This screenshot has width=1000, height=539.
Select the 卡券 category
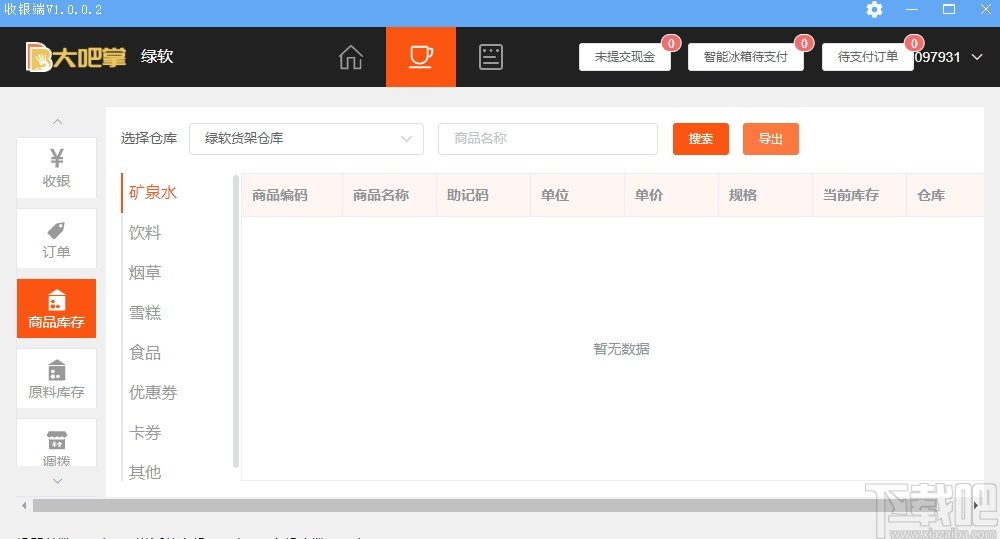coord(145,432)
